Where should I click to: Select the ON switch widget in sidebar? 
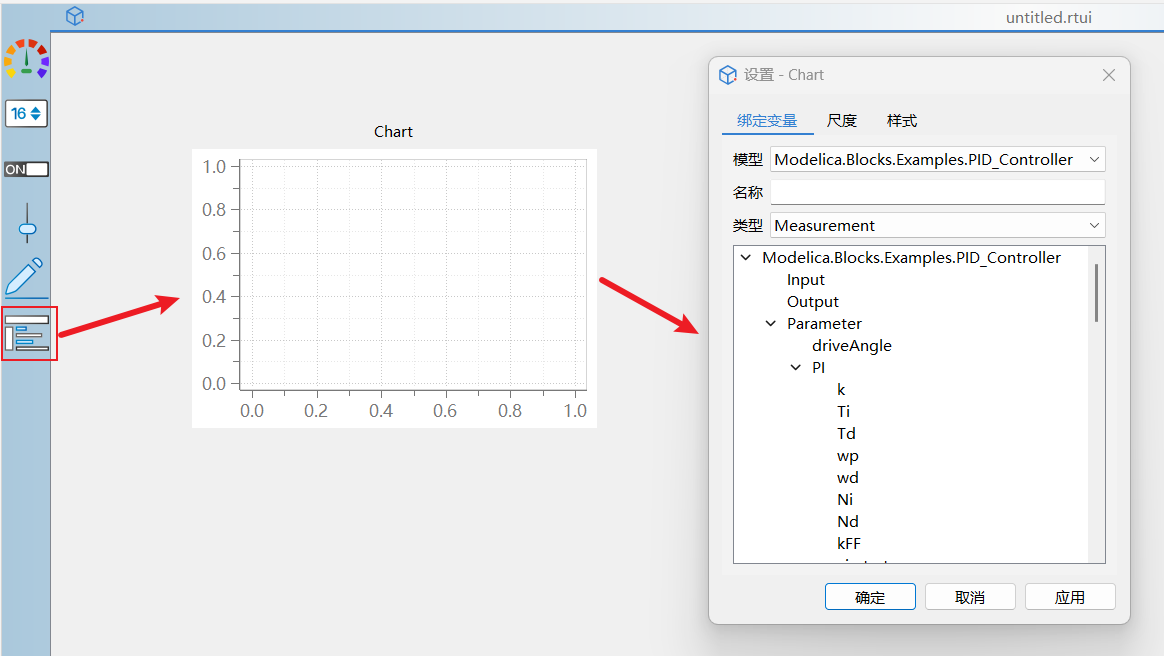point(27,169)
